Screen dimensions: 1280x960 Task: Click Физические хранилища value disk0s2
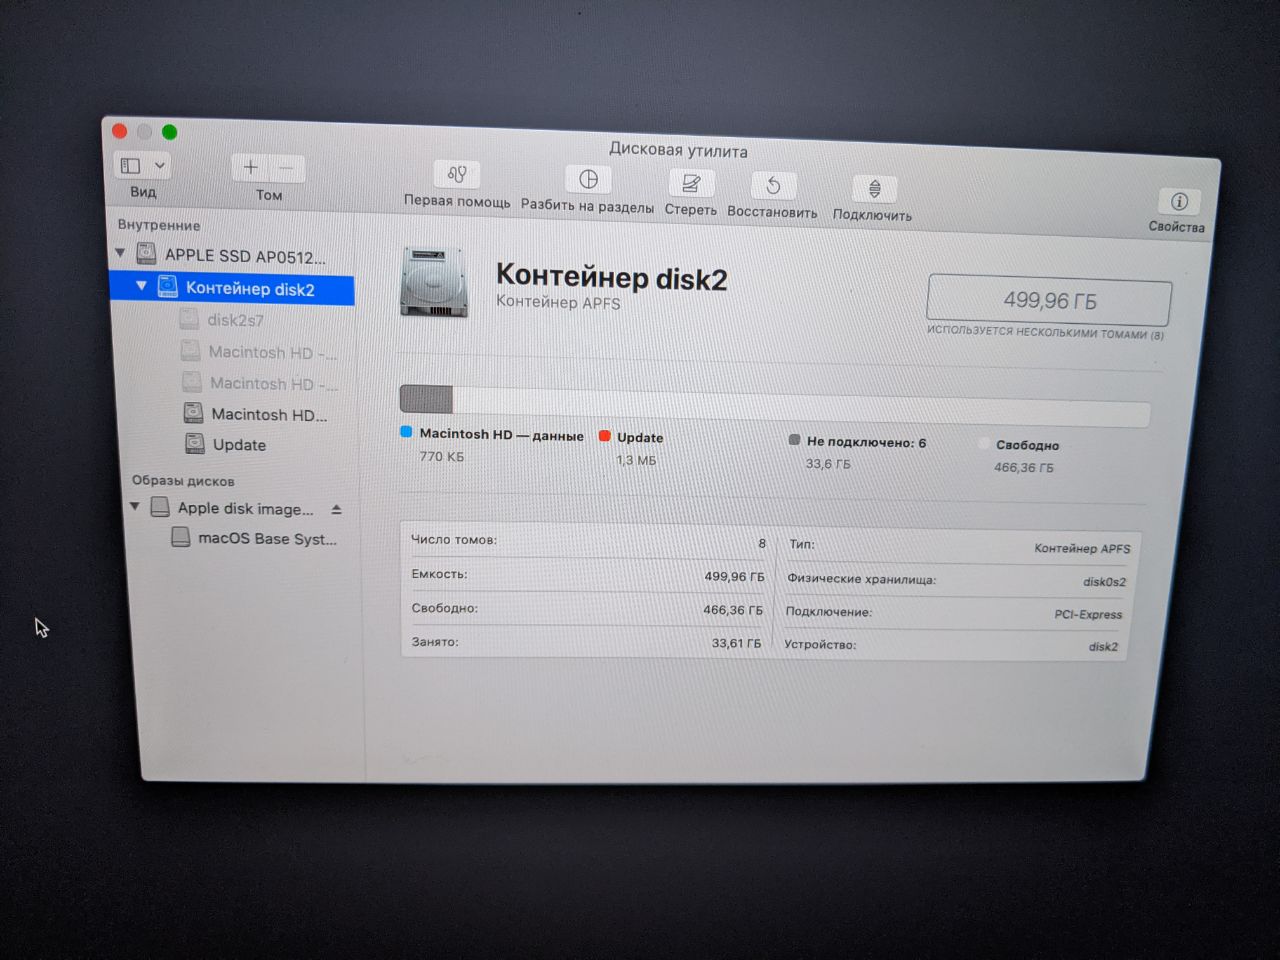(x=1104, y=581)
